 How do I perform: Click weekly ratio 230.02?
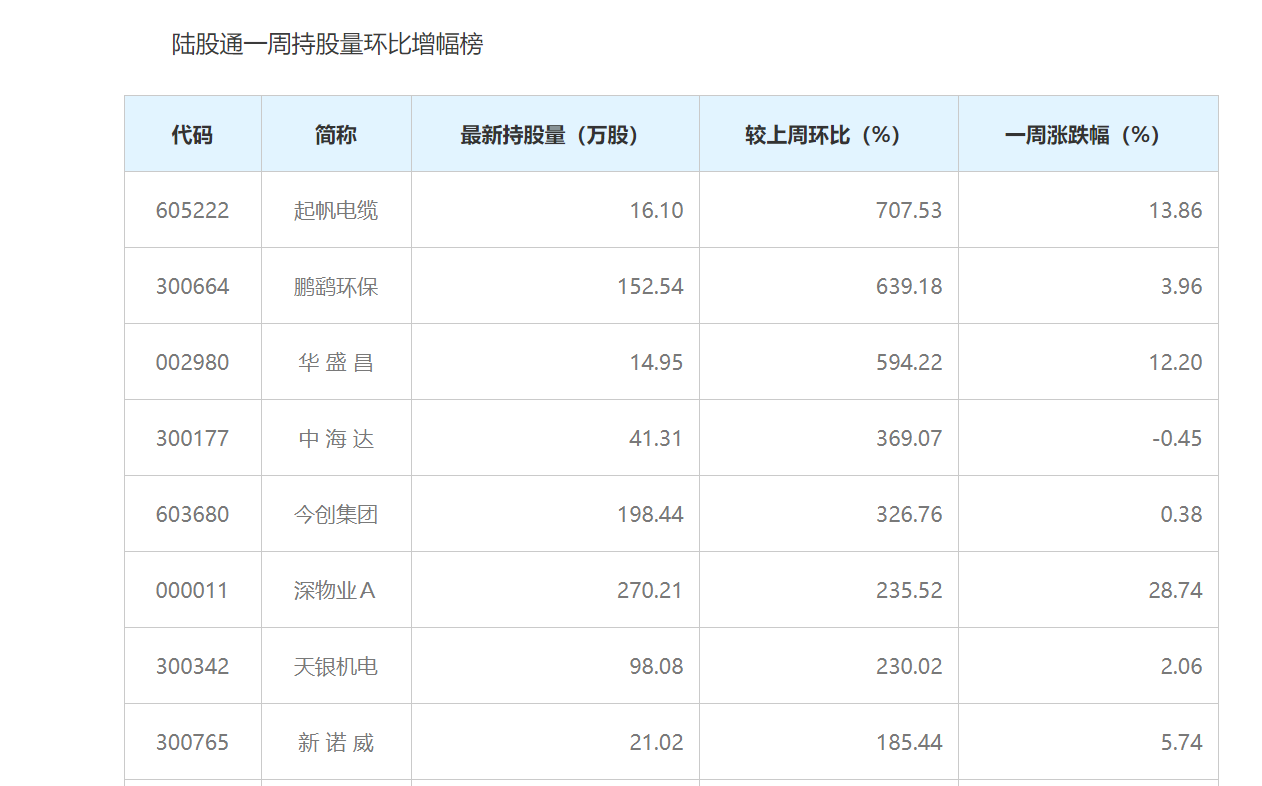(x=909, y=667)
